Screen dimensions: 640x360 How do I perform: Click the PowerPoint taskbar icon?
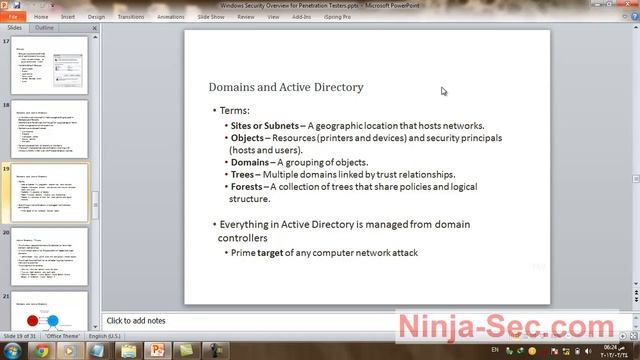tap(157, 351)
